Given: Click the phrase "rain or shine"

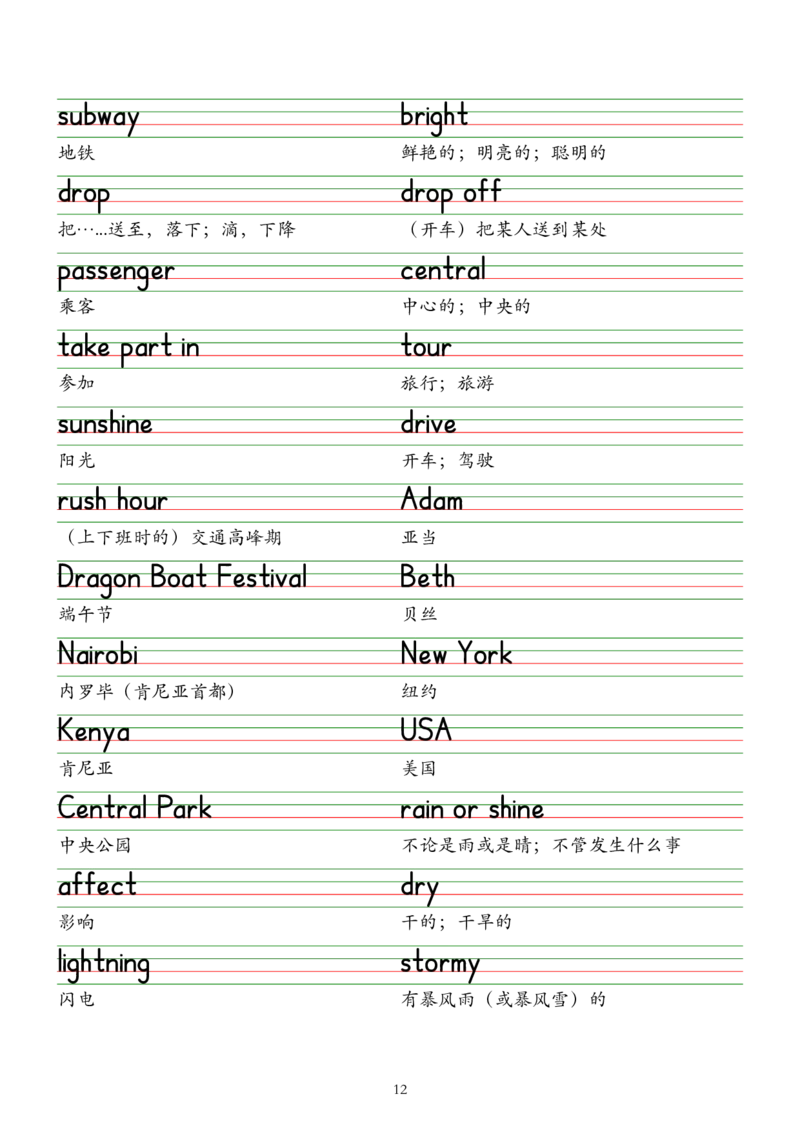Looking at the screenshot, I should click(472, 810).
